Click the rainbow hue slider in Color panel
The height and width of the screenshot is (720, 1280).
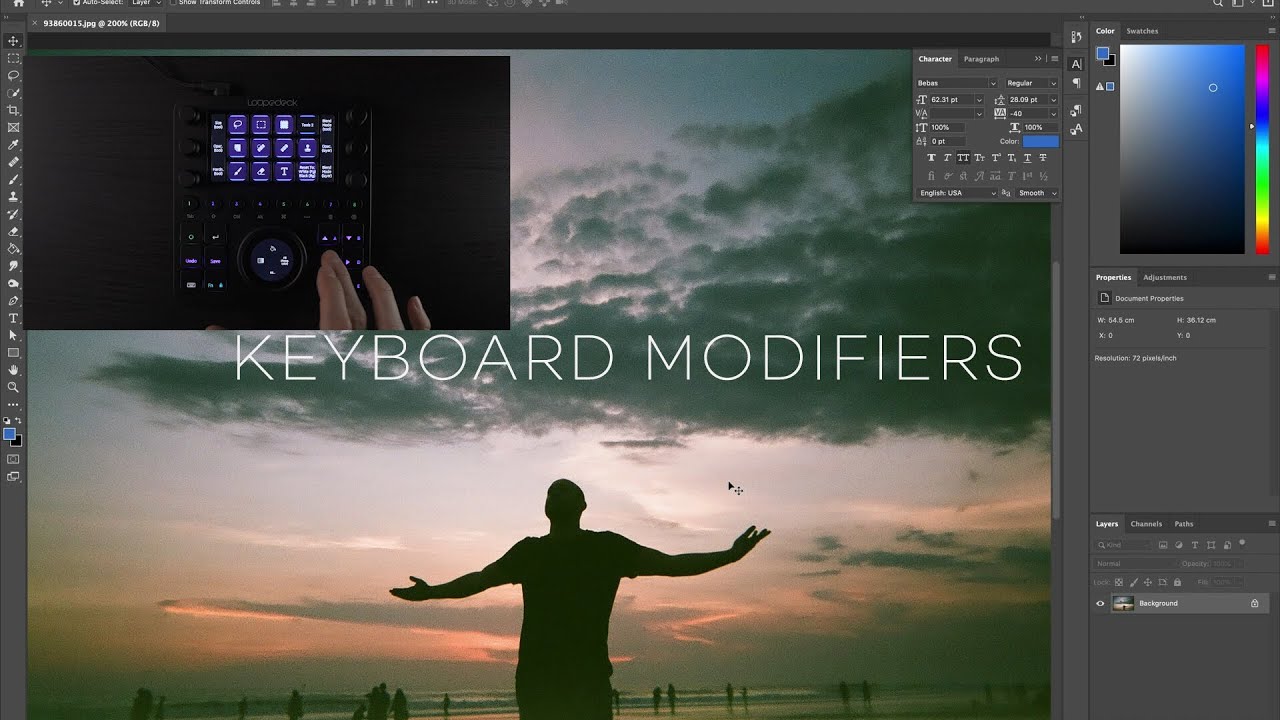(x=1262, y=149)
